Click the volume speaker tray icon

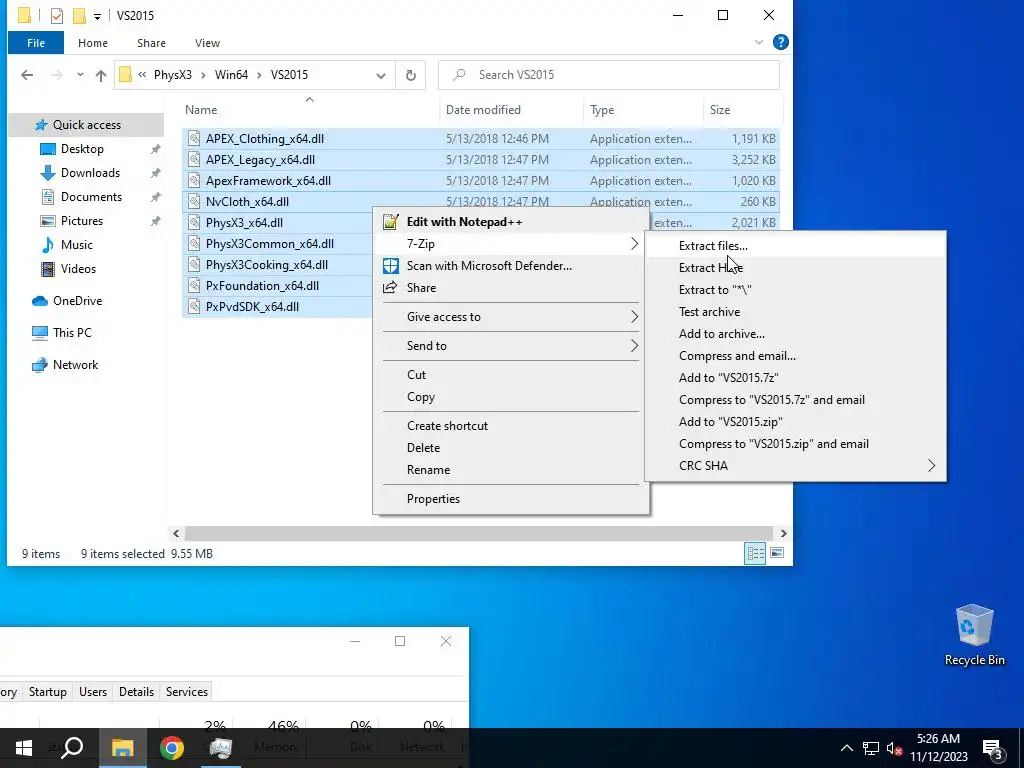click(895, 748)
